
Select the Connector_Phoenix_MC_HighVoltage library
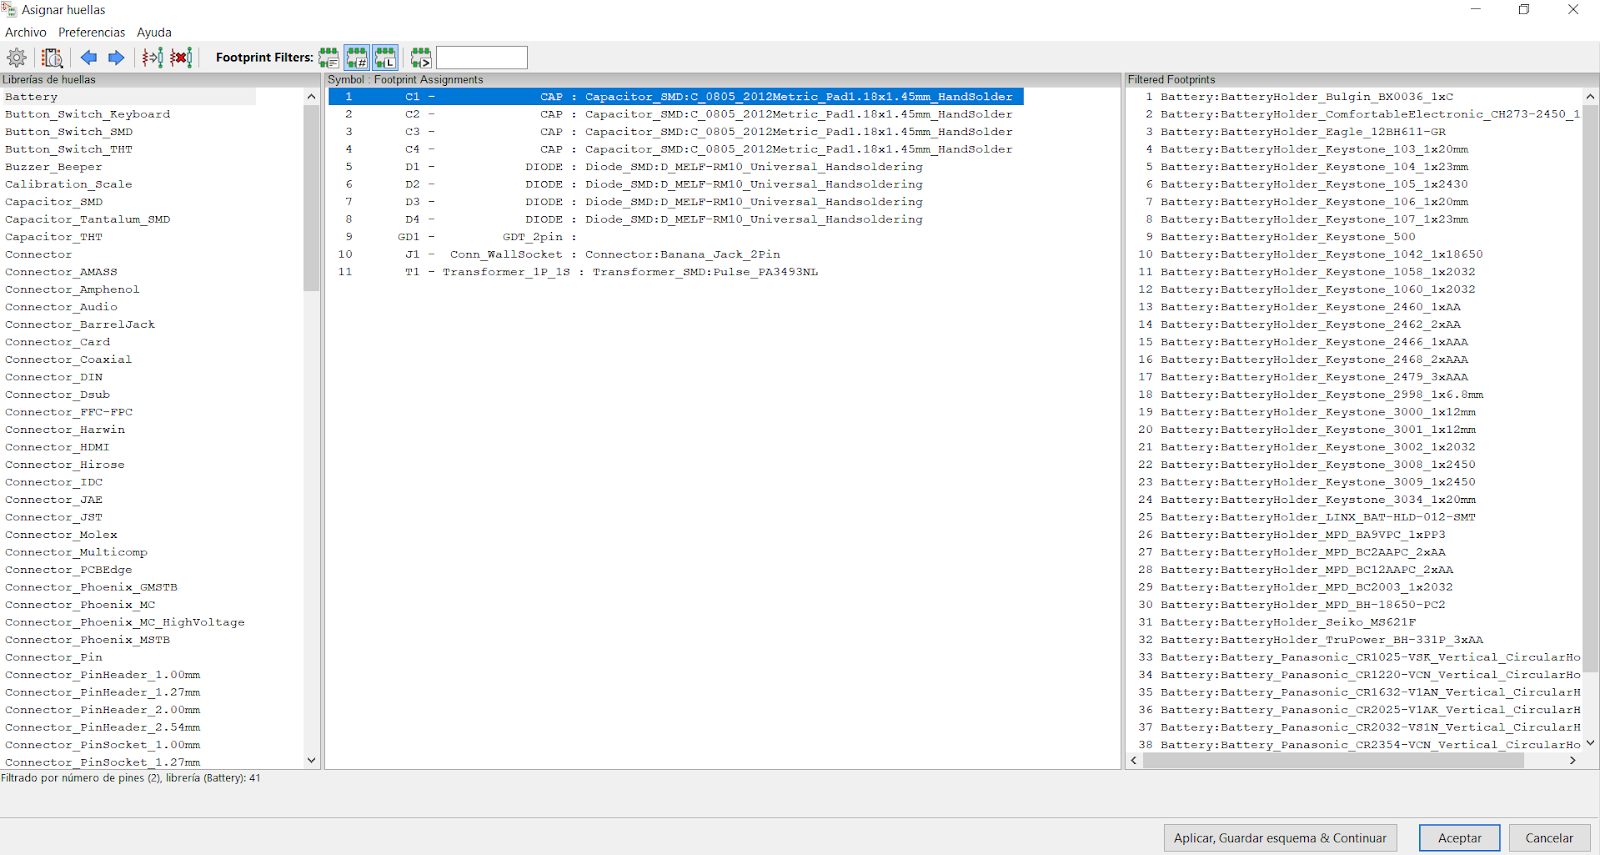[125, 622]
